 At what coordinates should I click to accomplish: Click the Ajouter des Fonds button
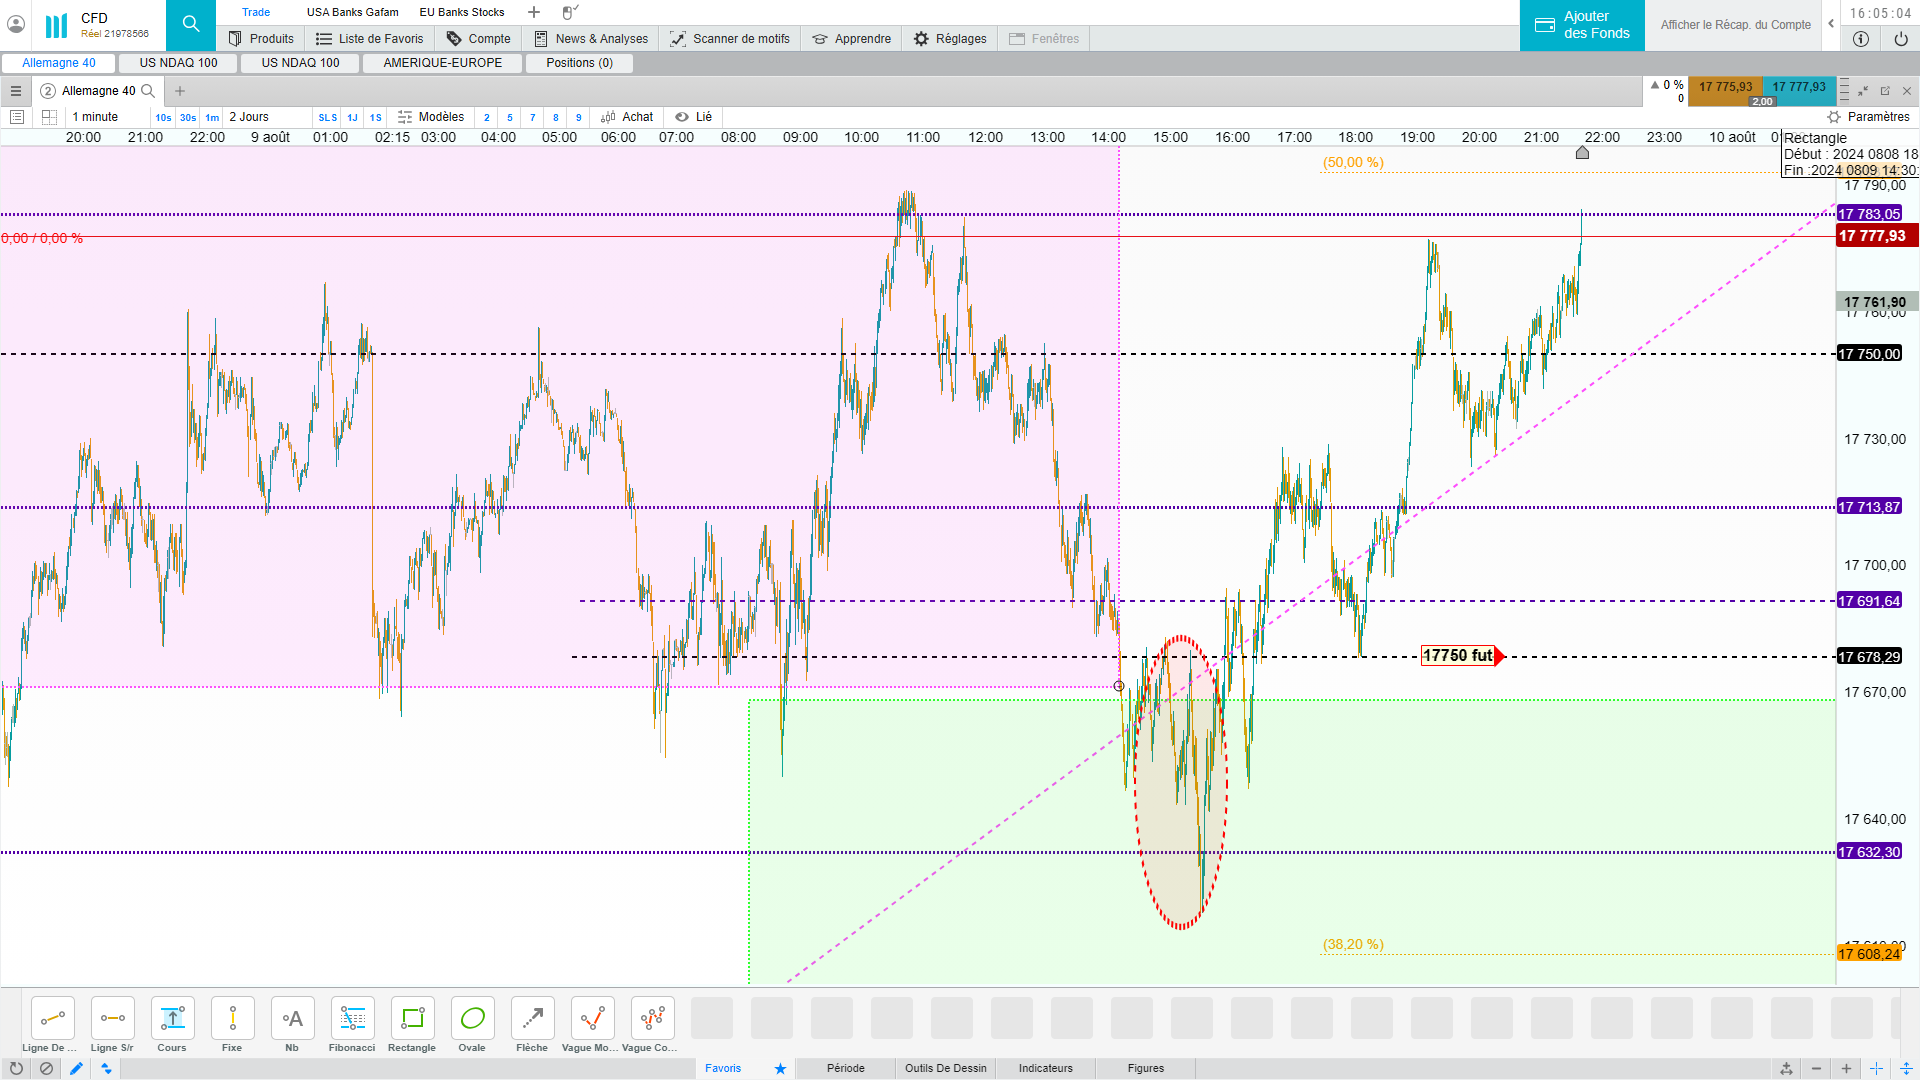1582,25
